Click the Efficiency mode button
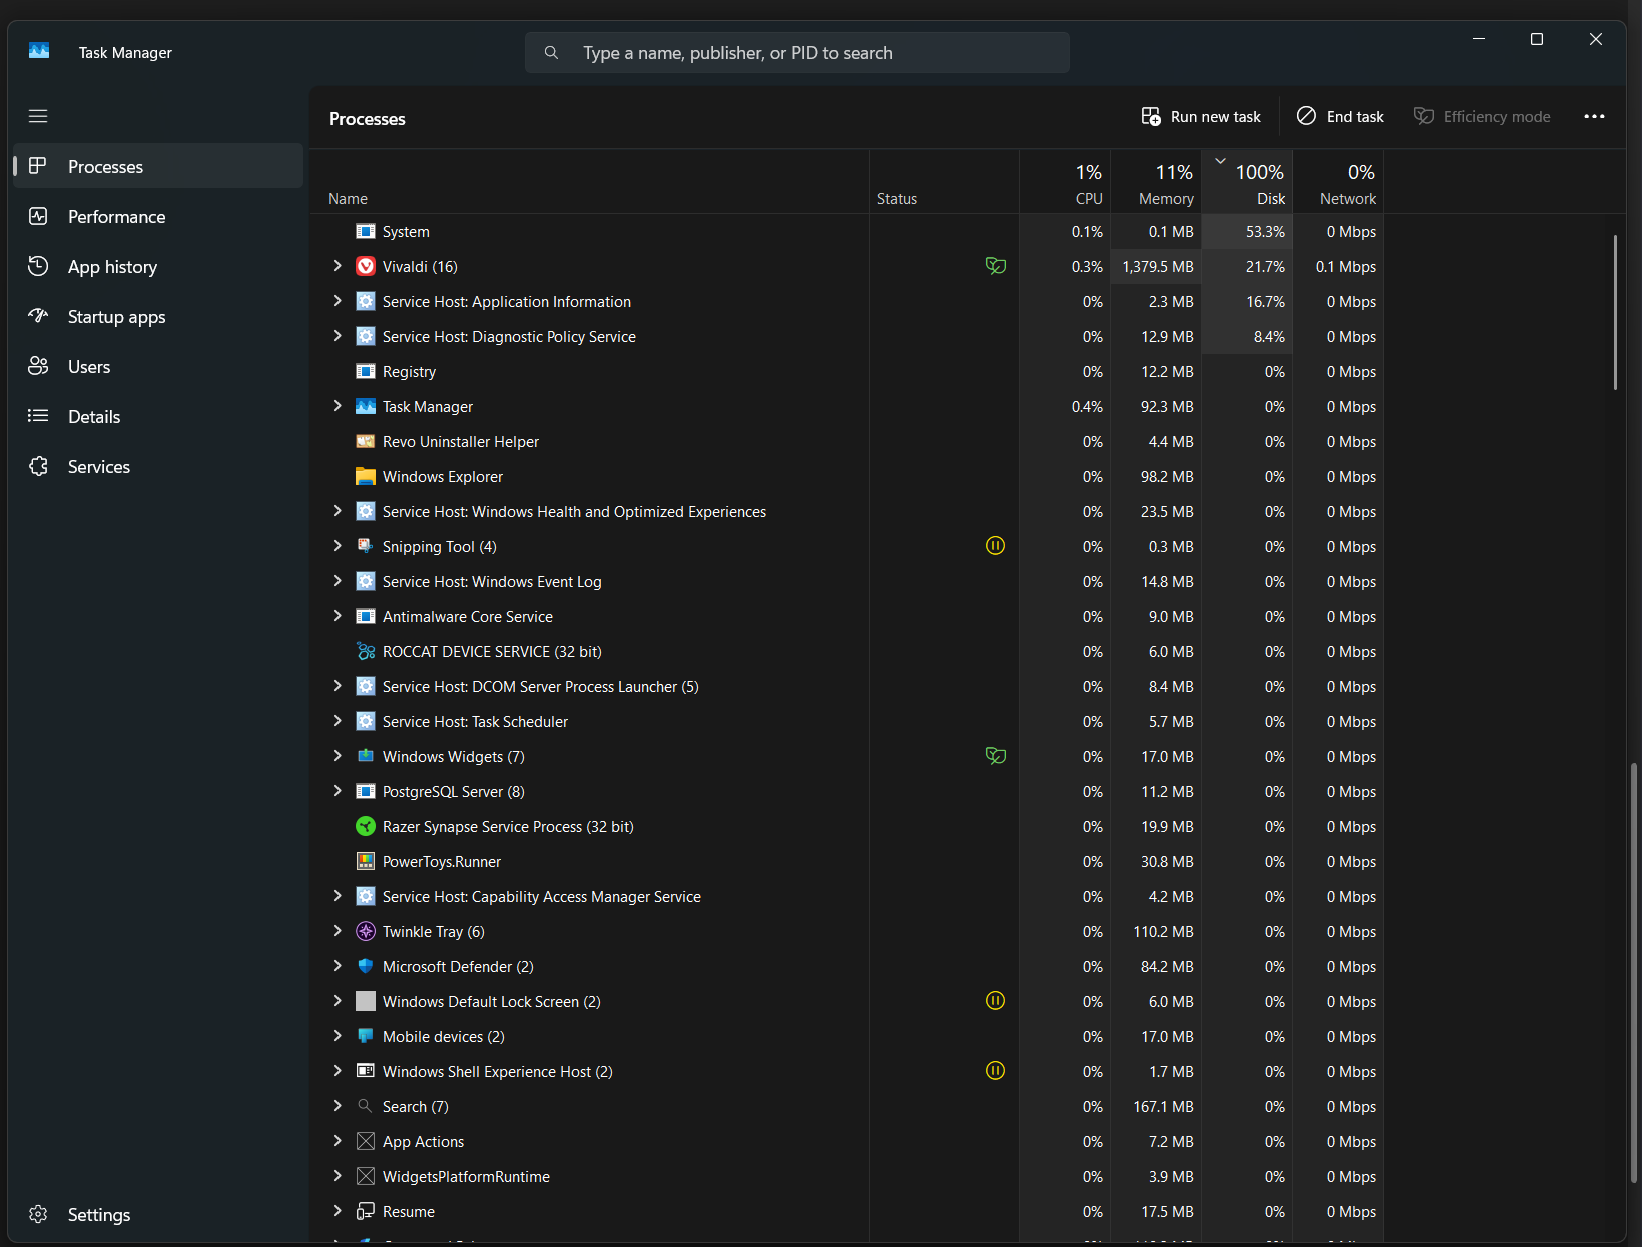 (x=1482, y=117)
